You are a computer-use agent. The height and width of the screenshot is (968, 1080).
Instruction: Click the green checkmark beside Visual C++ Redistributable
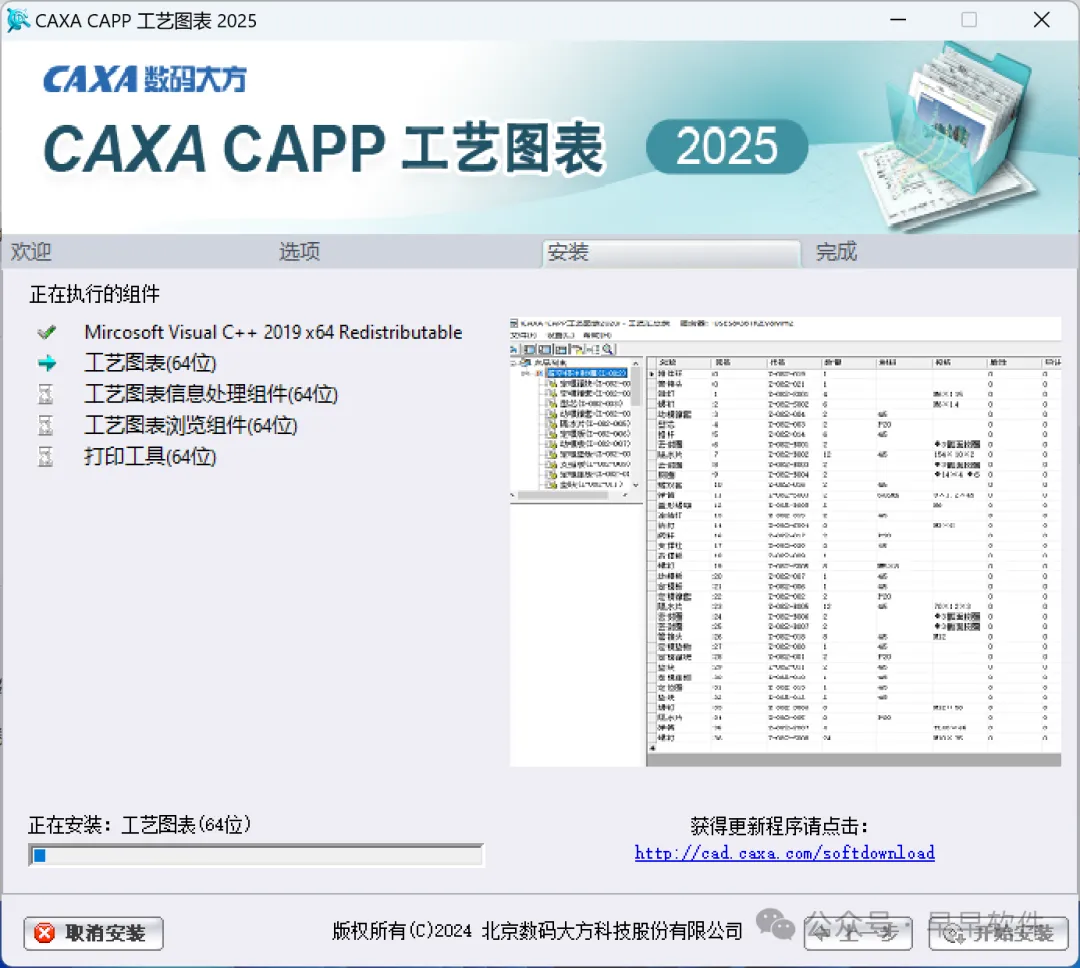click(47, 333)
